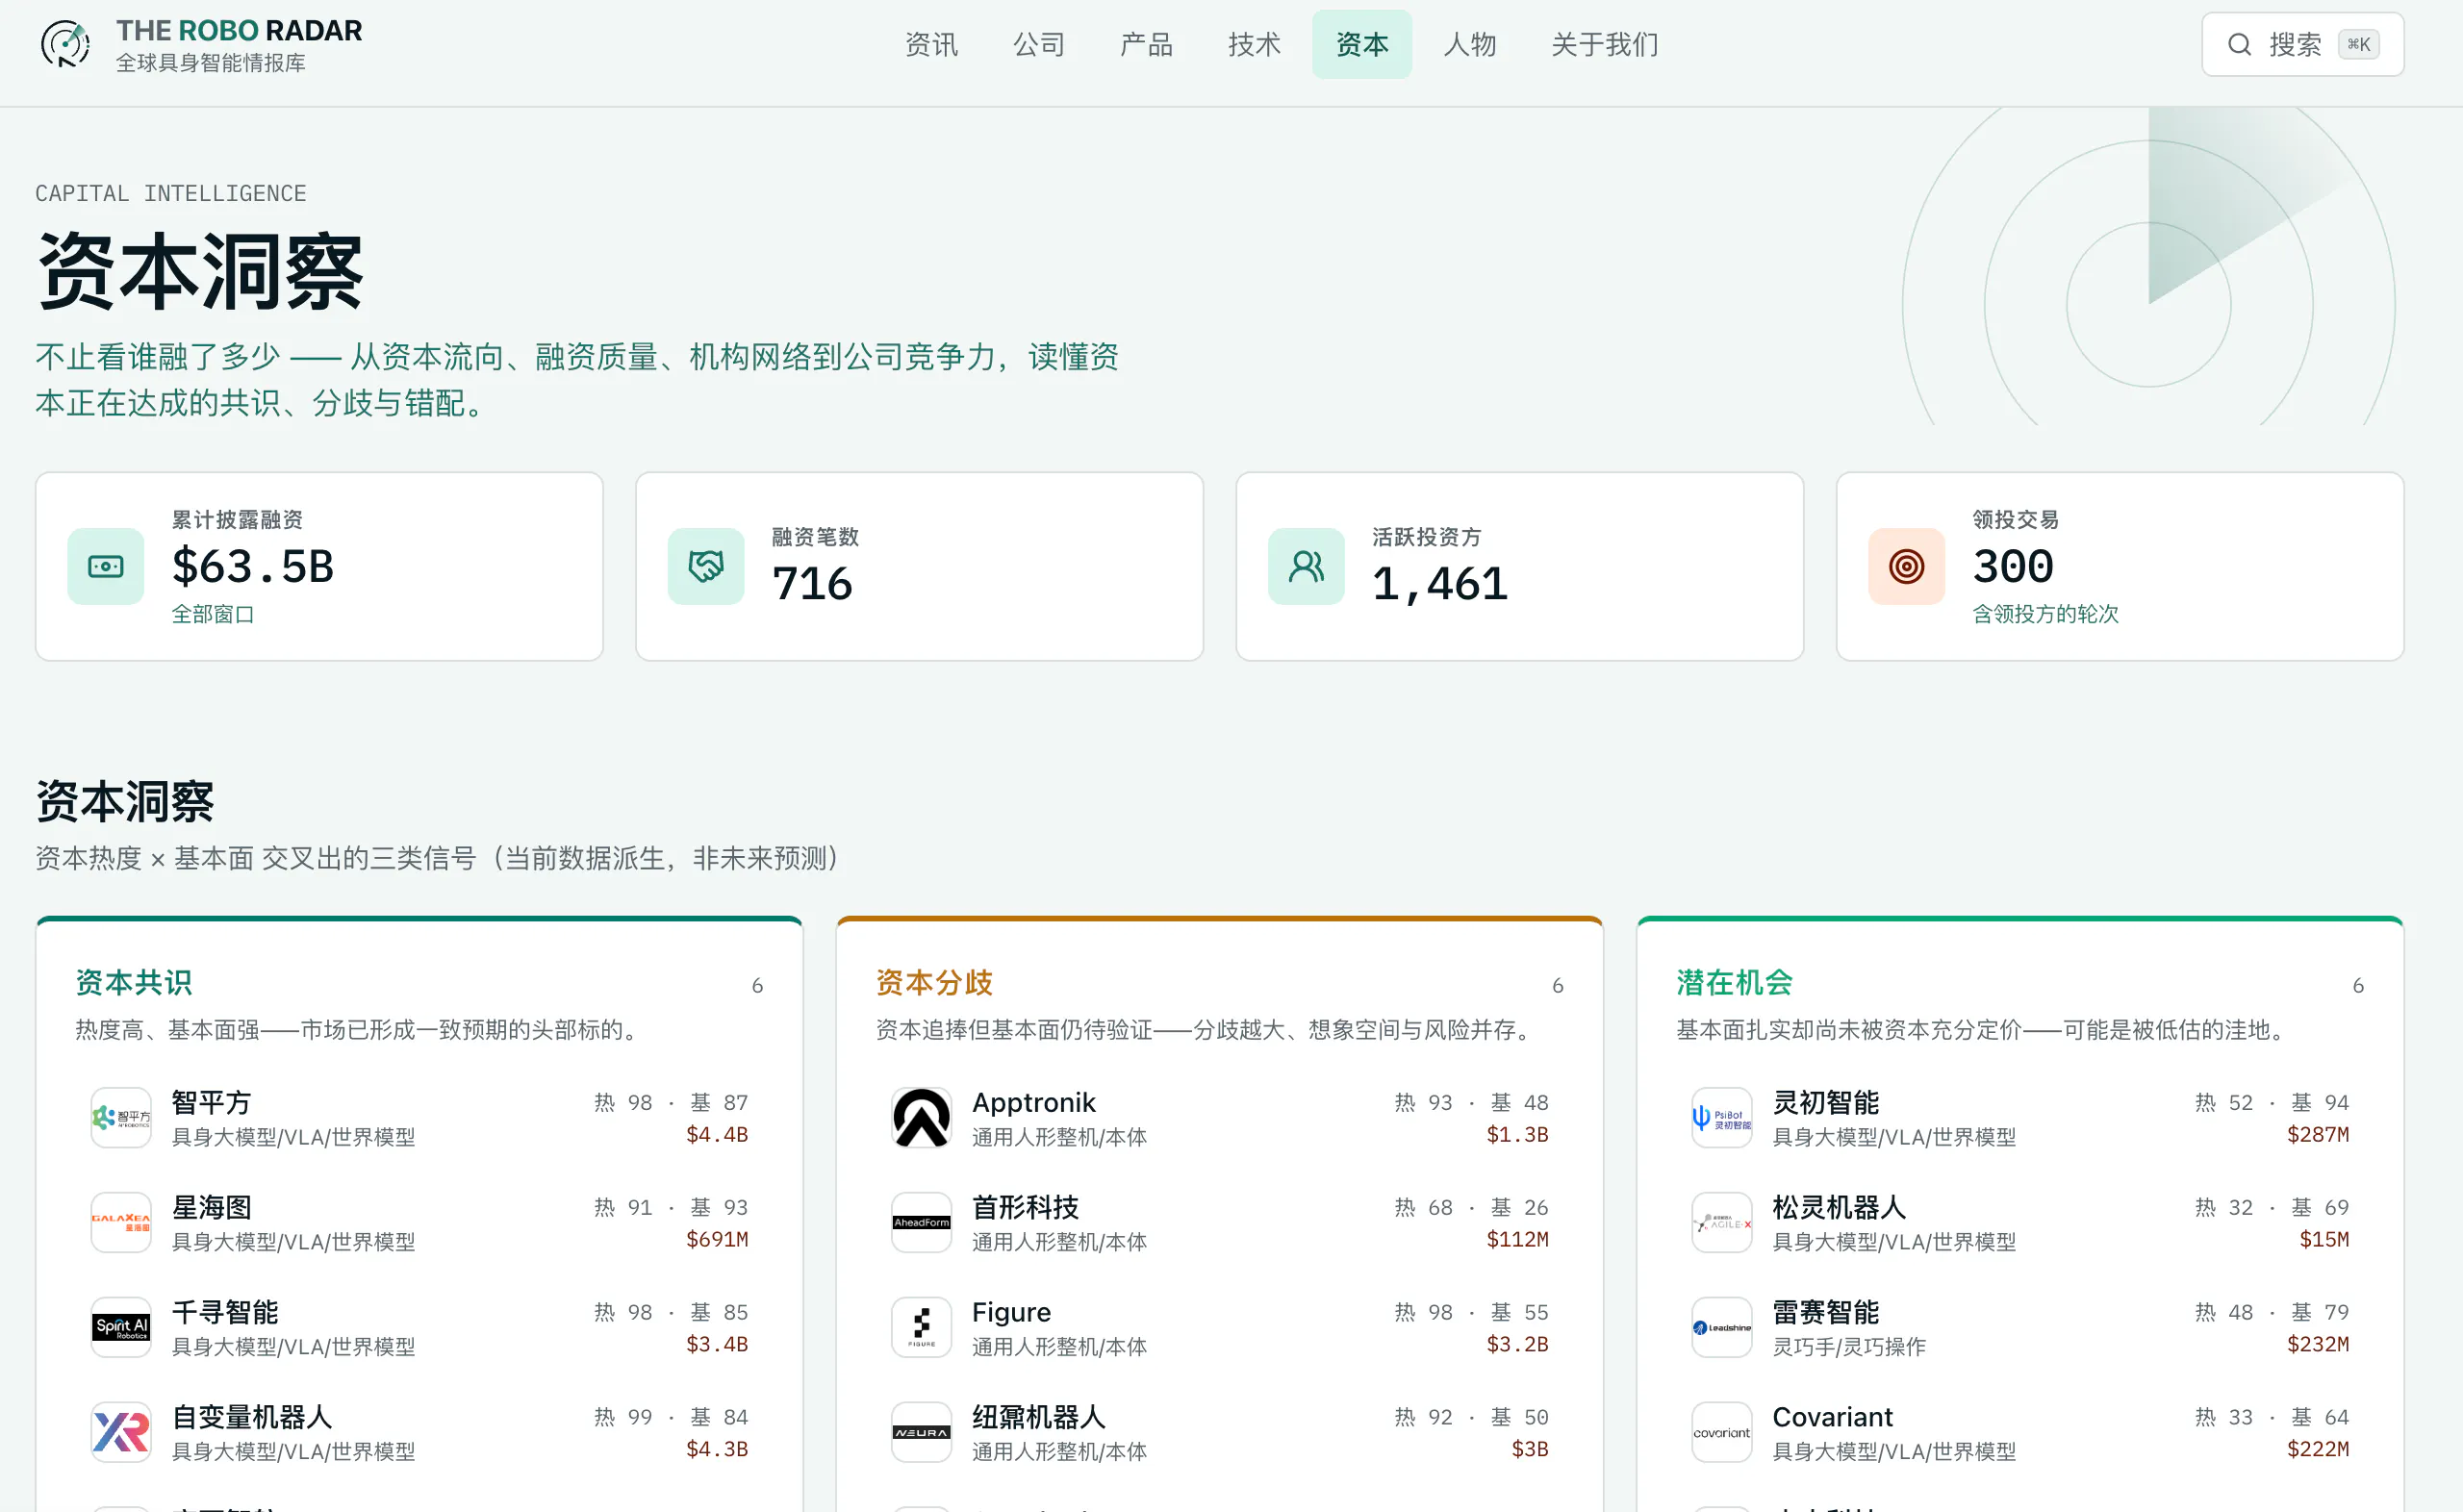This screenshot has height=1512, width=2463.
Task: Click the Figure company logo
Action: point(921,1328)
